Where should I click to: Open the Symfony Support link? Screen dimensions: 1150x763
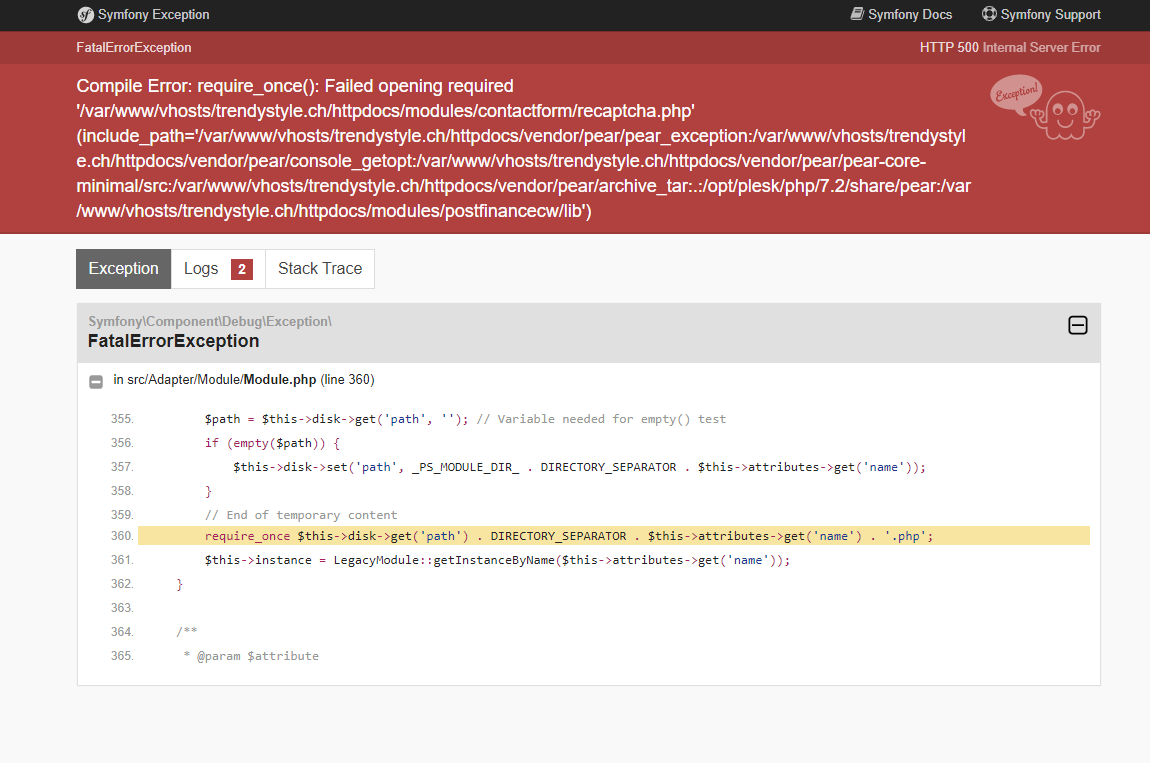[1050, 15]
